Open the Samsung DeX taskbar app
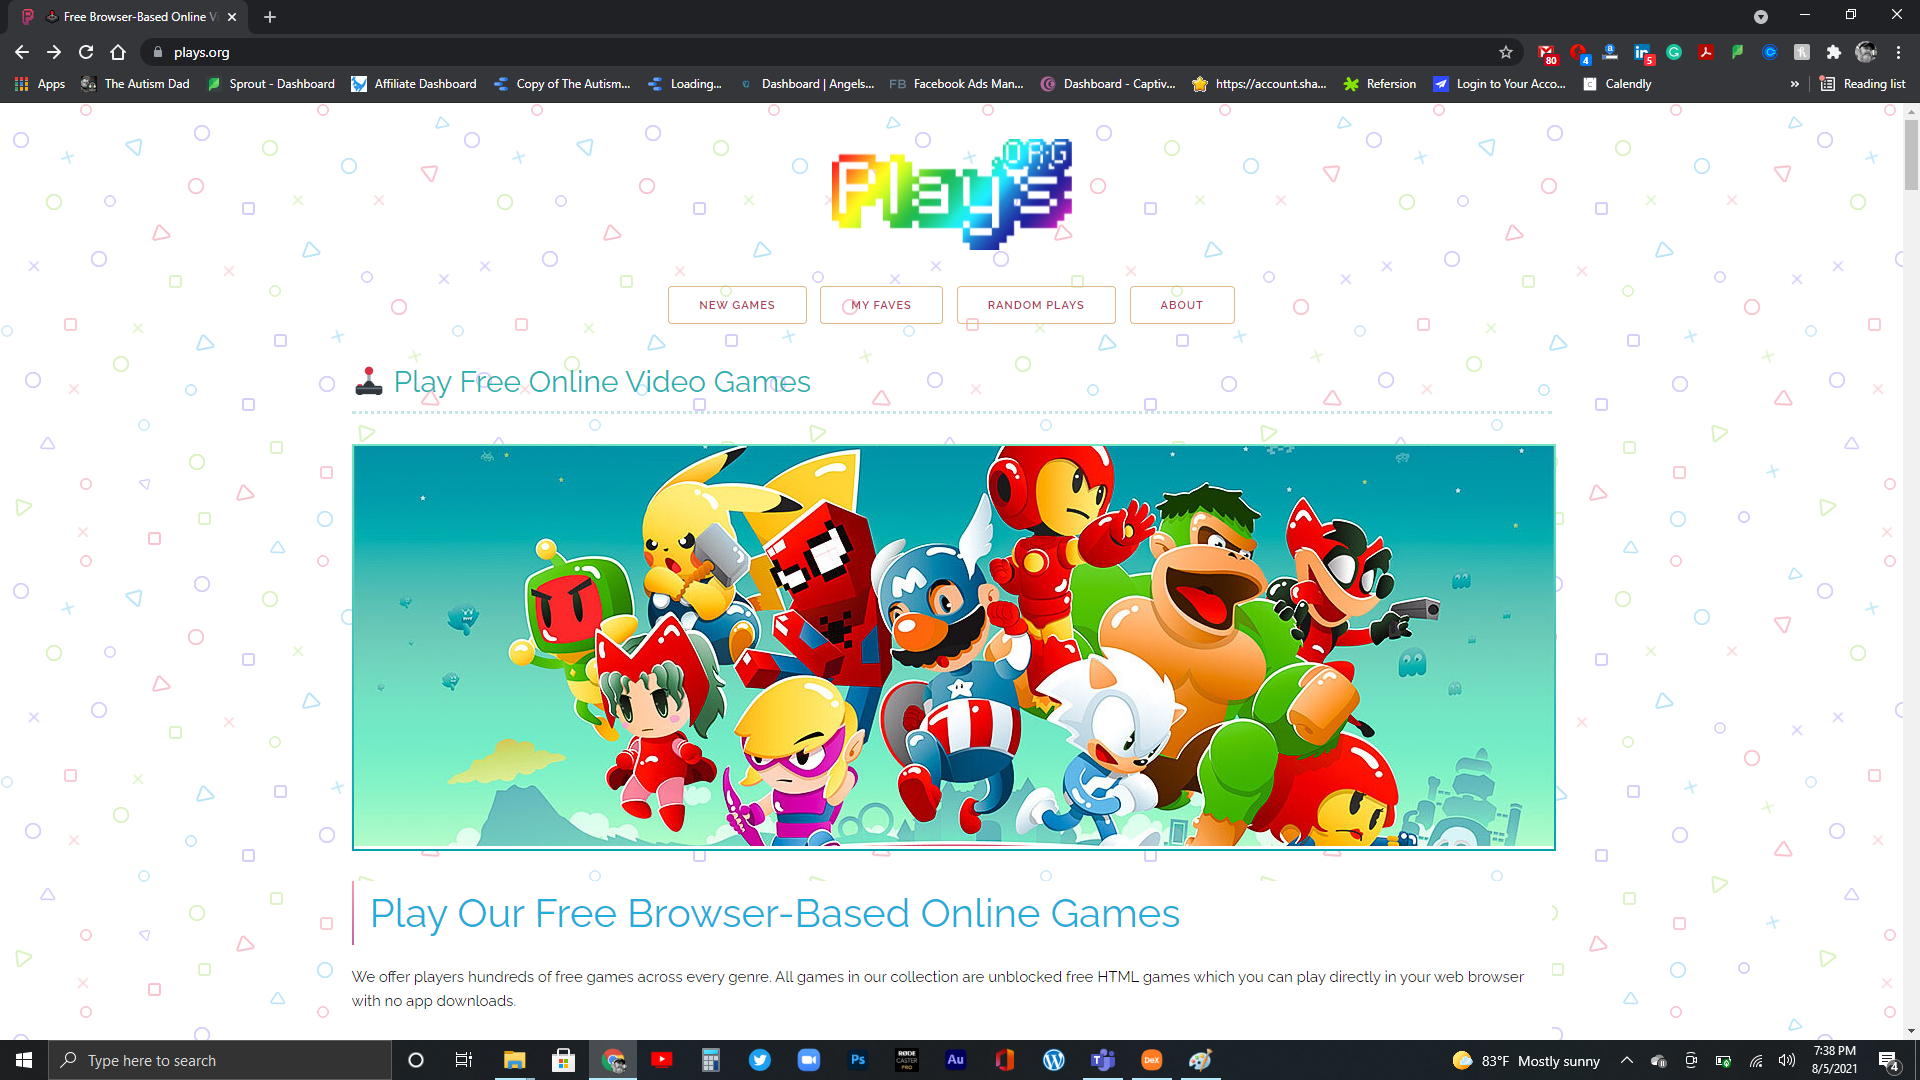 1151,1060
